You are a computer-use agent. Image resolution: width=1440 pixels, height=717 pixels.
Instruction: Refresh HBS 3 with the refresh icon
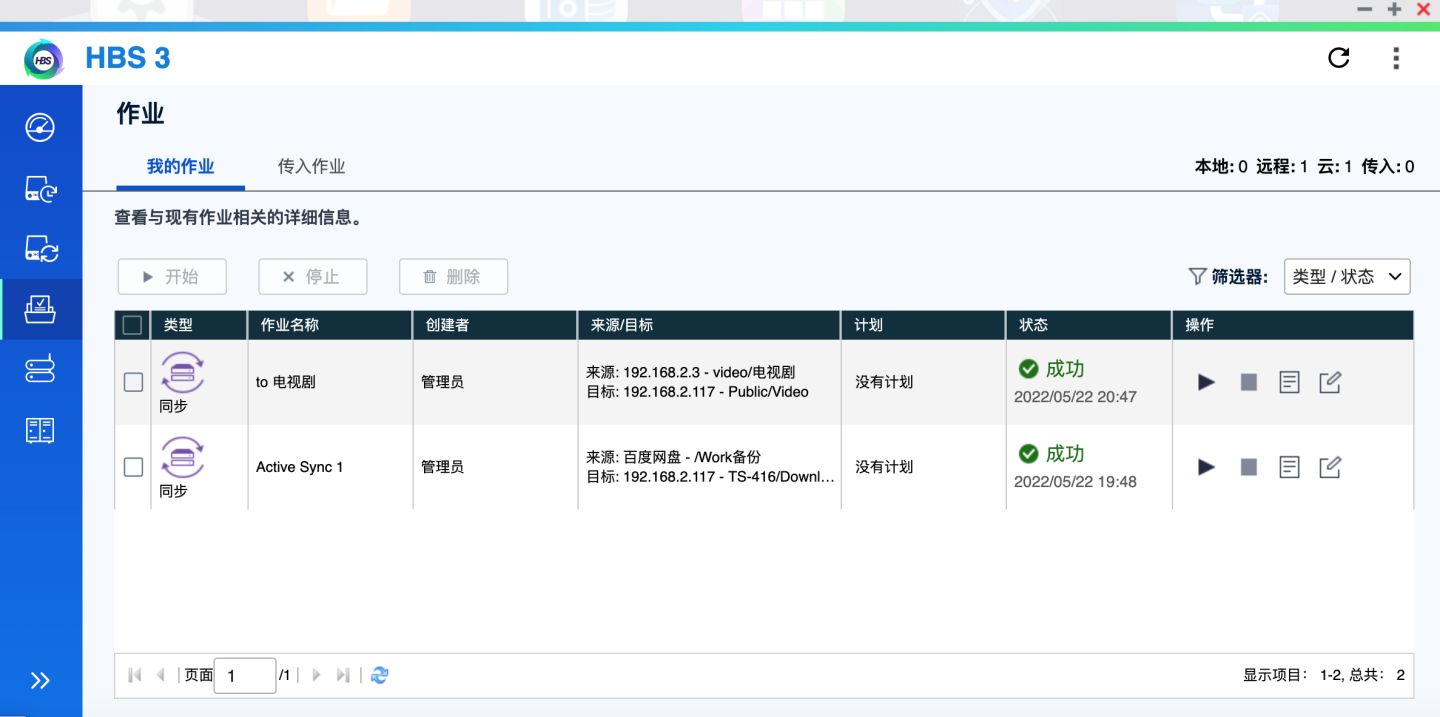point(1339,58)
